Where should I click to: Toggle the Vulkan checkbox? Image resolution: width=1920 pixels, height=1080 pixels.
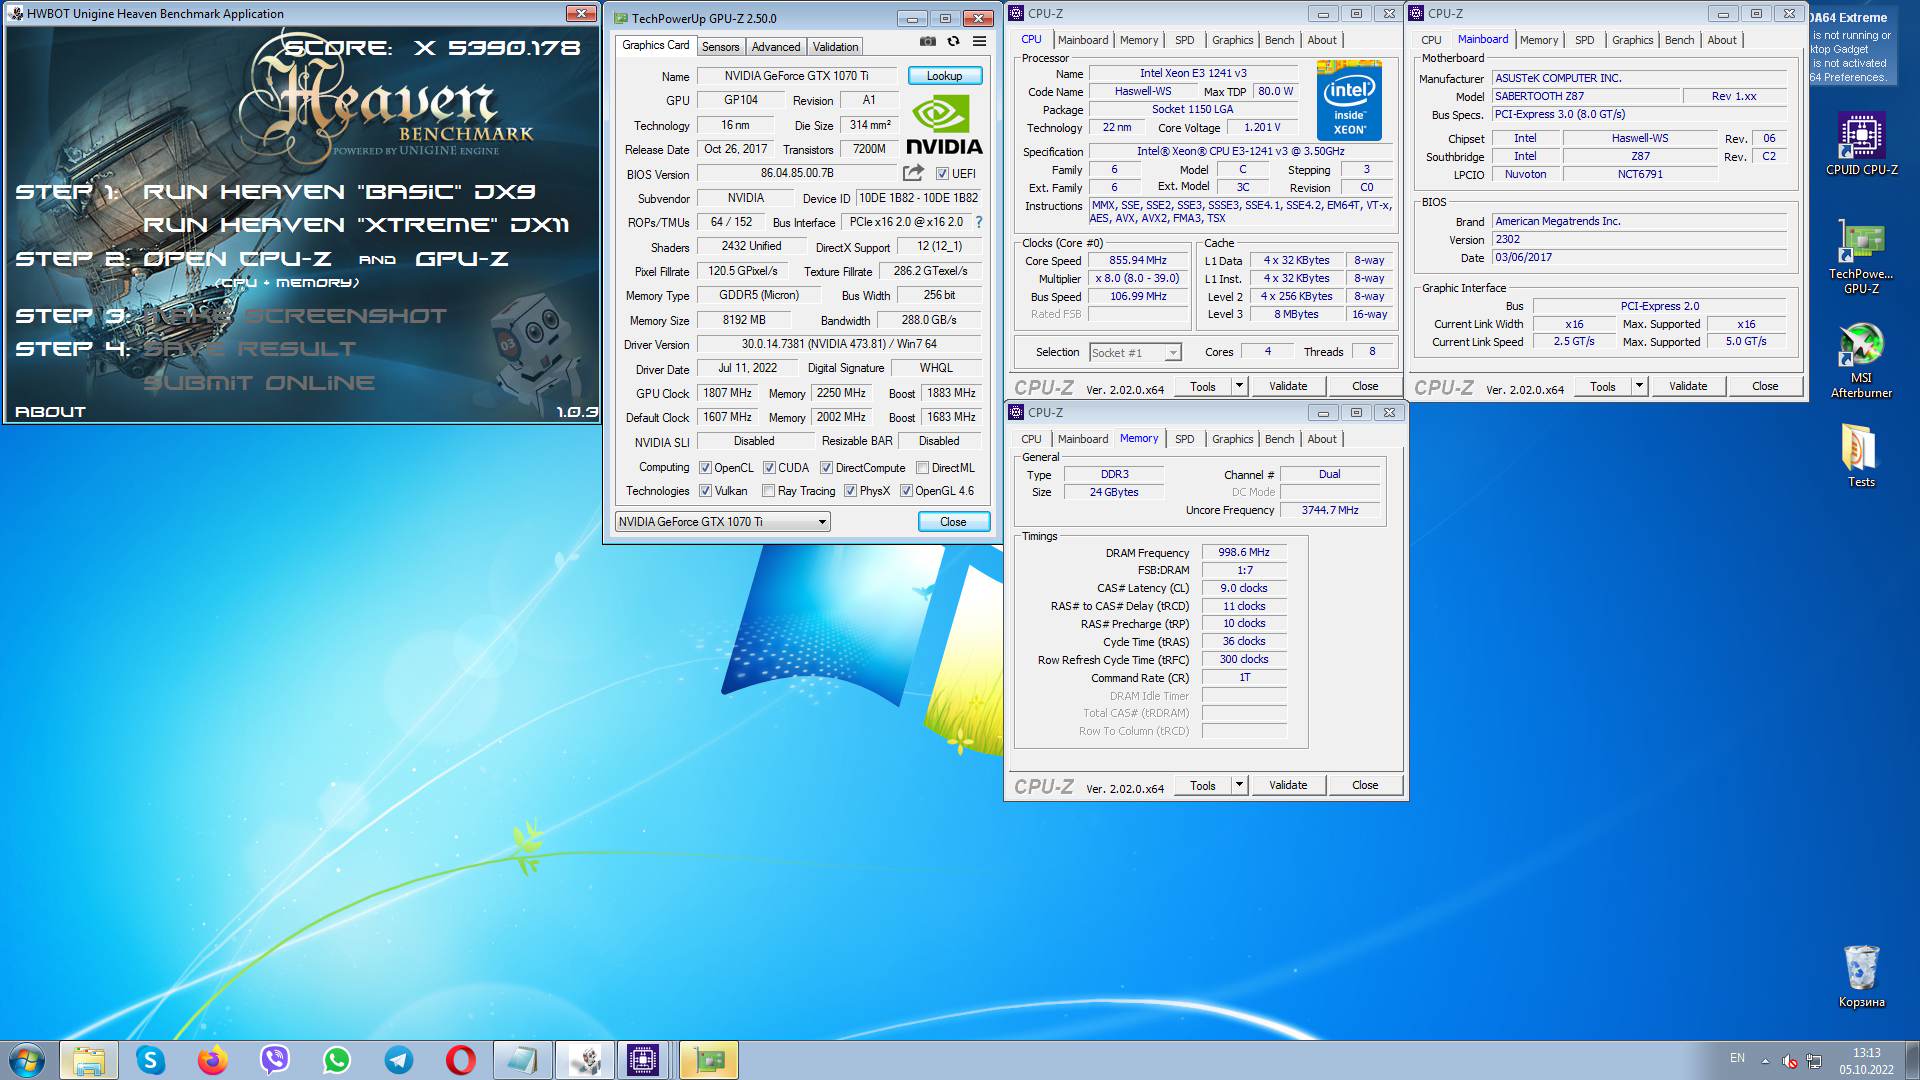tap(705, 491)
